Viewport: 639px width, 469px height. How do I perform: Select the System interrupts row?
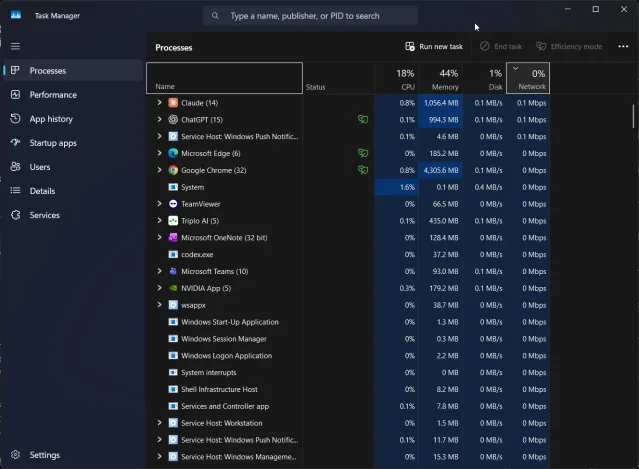(348, 372)
